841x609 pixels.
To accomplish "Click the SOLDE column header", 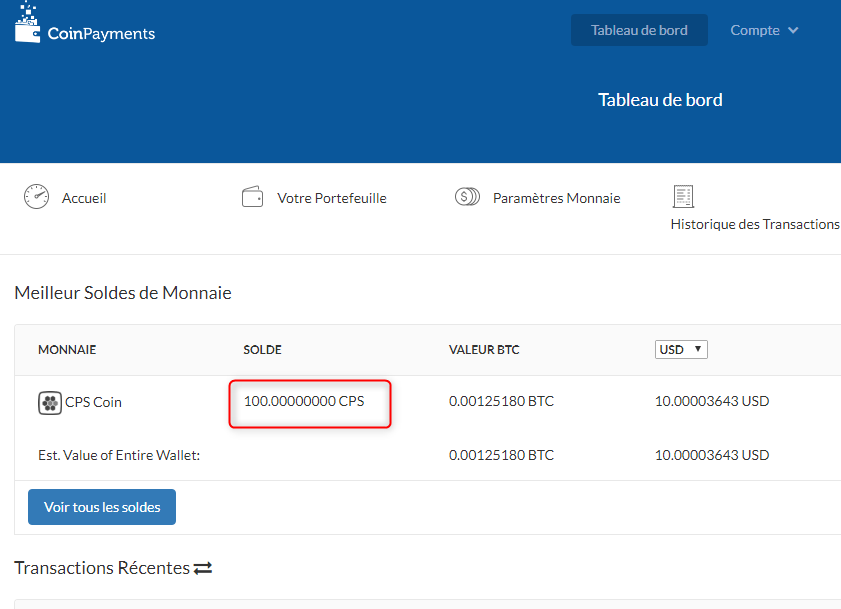I will (x=262, y=350).
